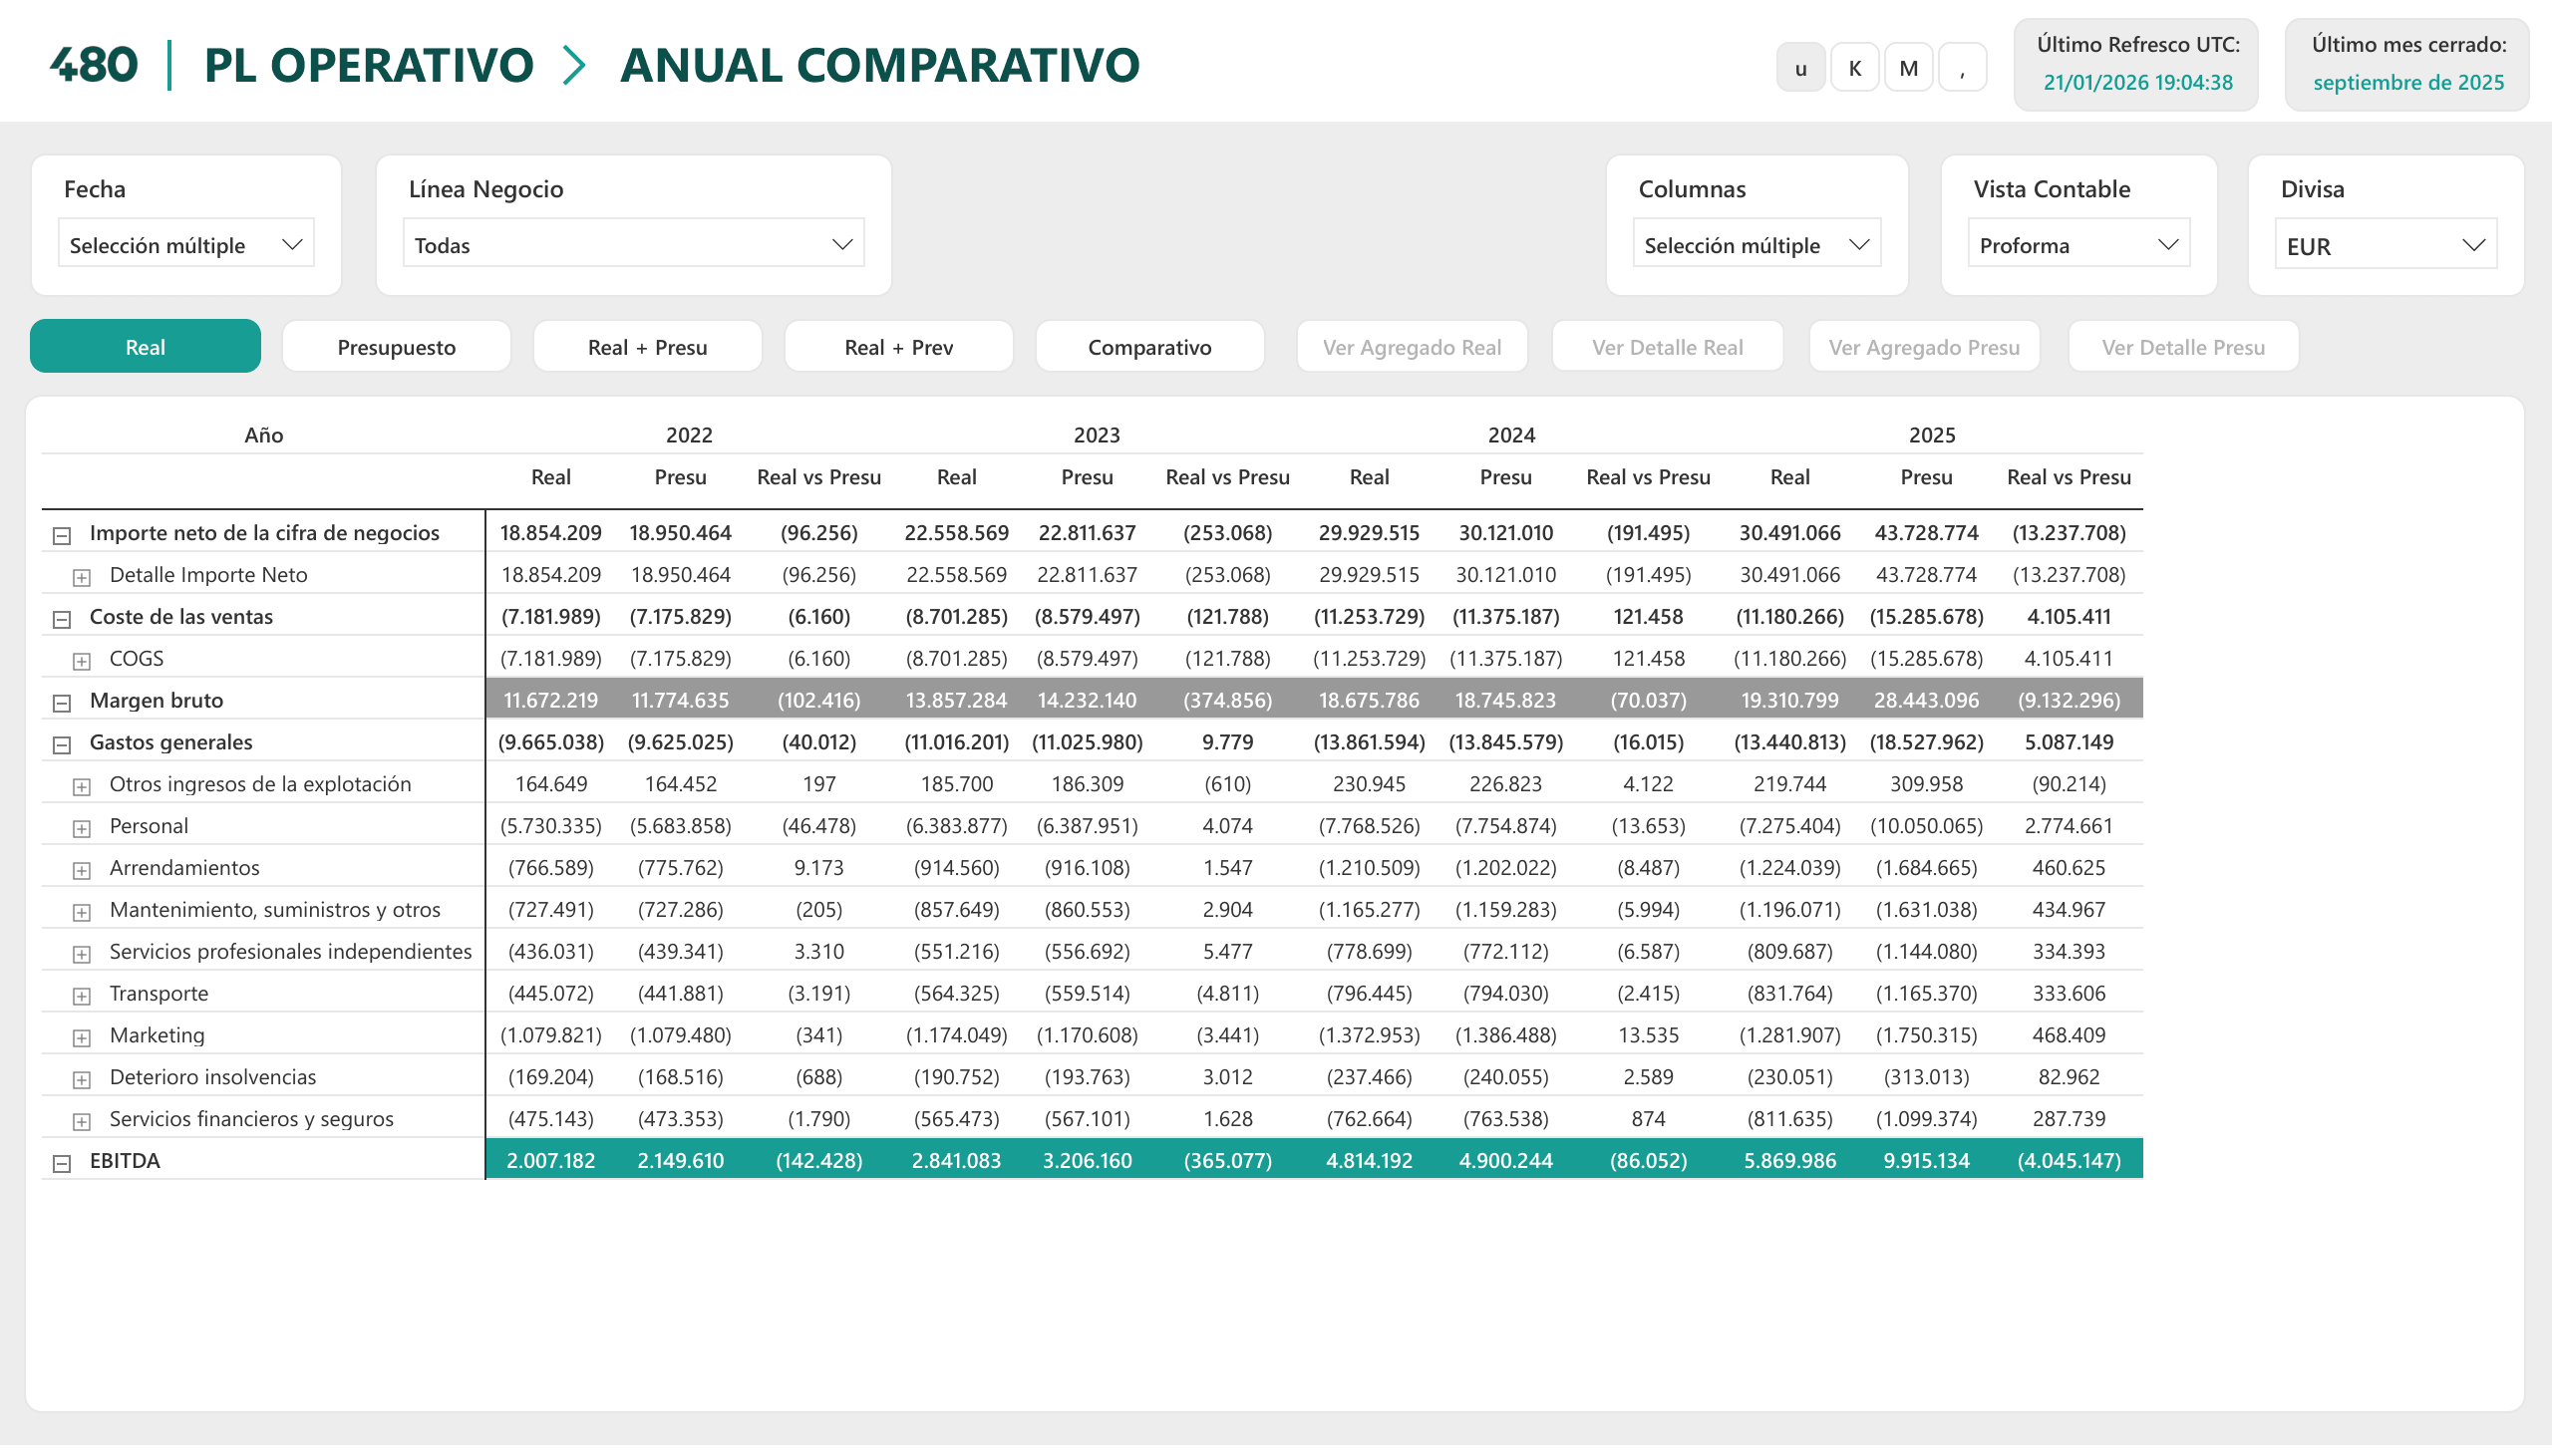The height and width of the screenshot is (1456, 2552).
Task: Collapse the Margen bruto row
Action: click(x=62, y=704)
